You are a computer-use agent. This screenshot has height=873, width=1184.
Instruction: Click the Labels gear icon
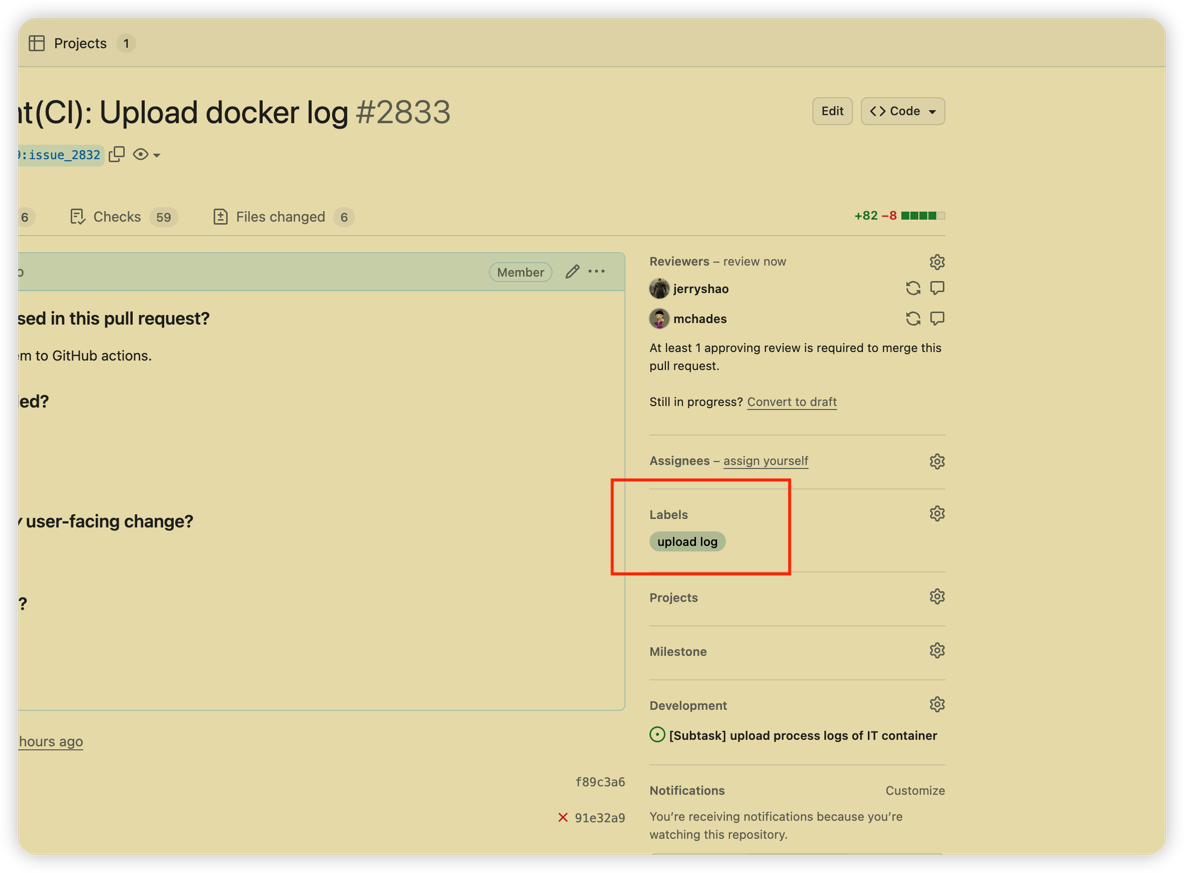tap(937, 513)
